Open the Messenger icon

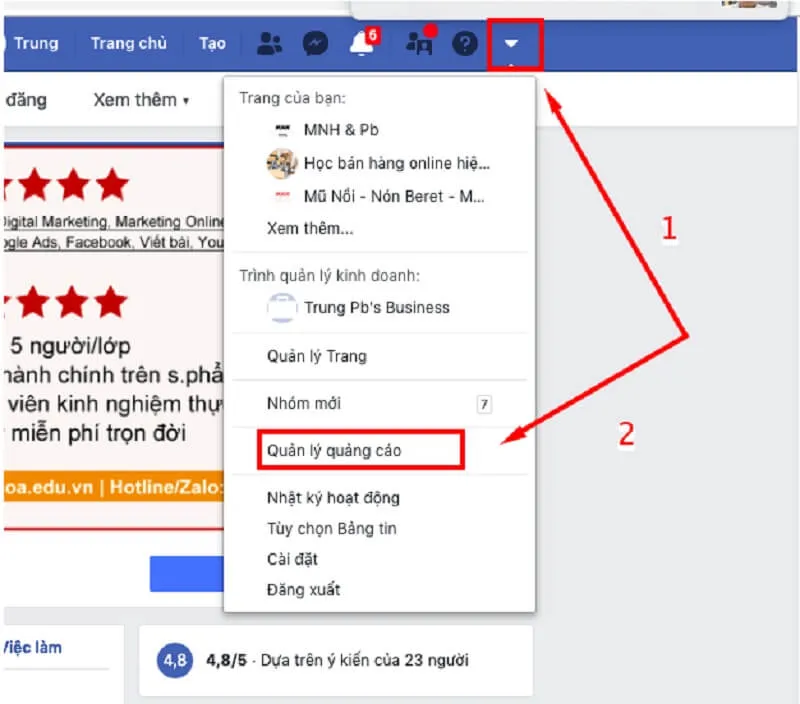315,43
